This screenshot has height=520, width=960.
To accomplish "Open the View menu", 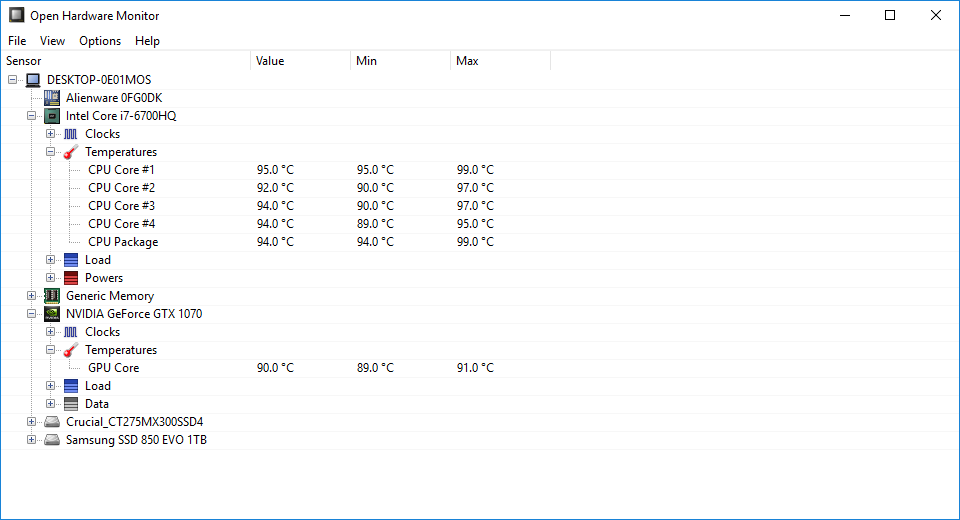I will pyautogui.click(x=52, y=41).
